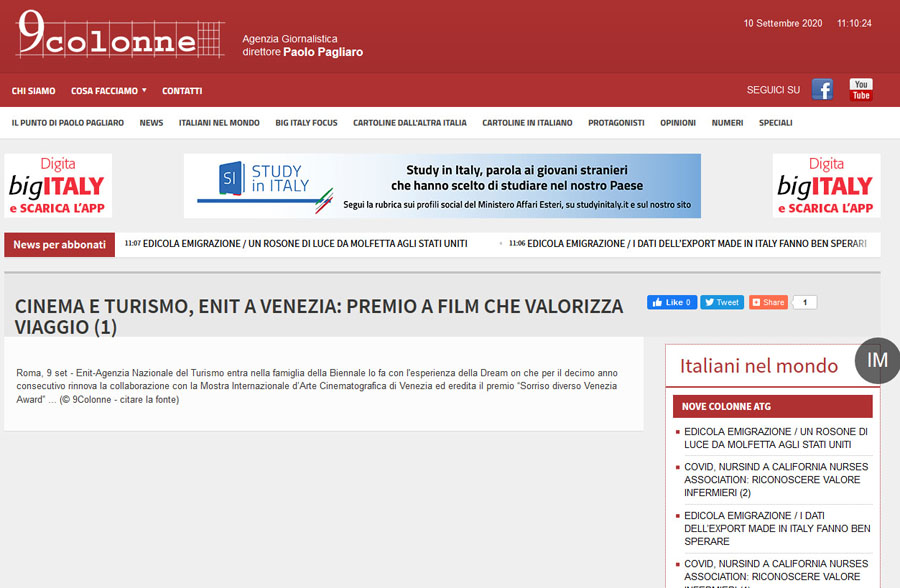Click the right bigITALY app banner
Image resolution: width=900 pixels, height=588 pixels.
(x=826, y=186)
